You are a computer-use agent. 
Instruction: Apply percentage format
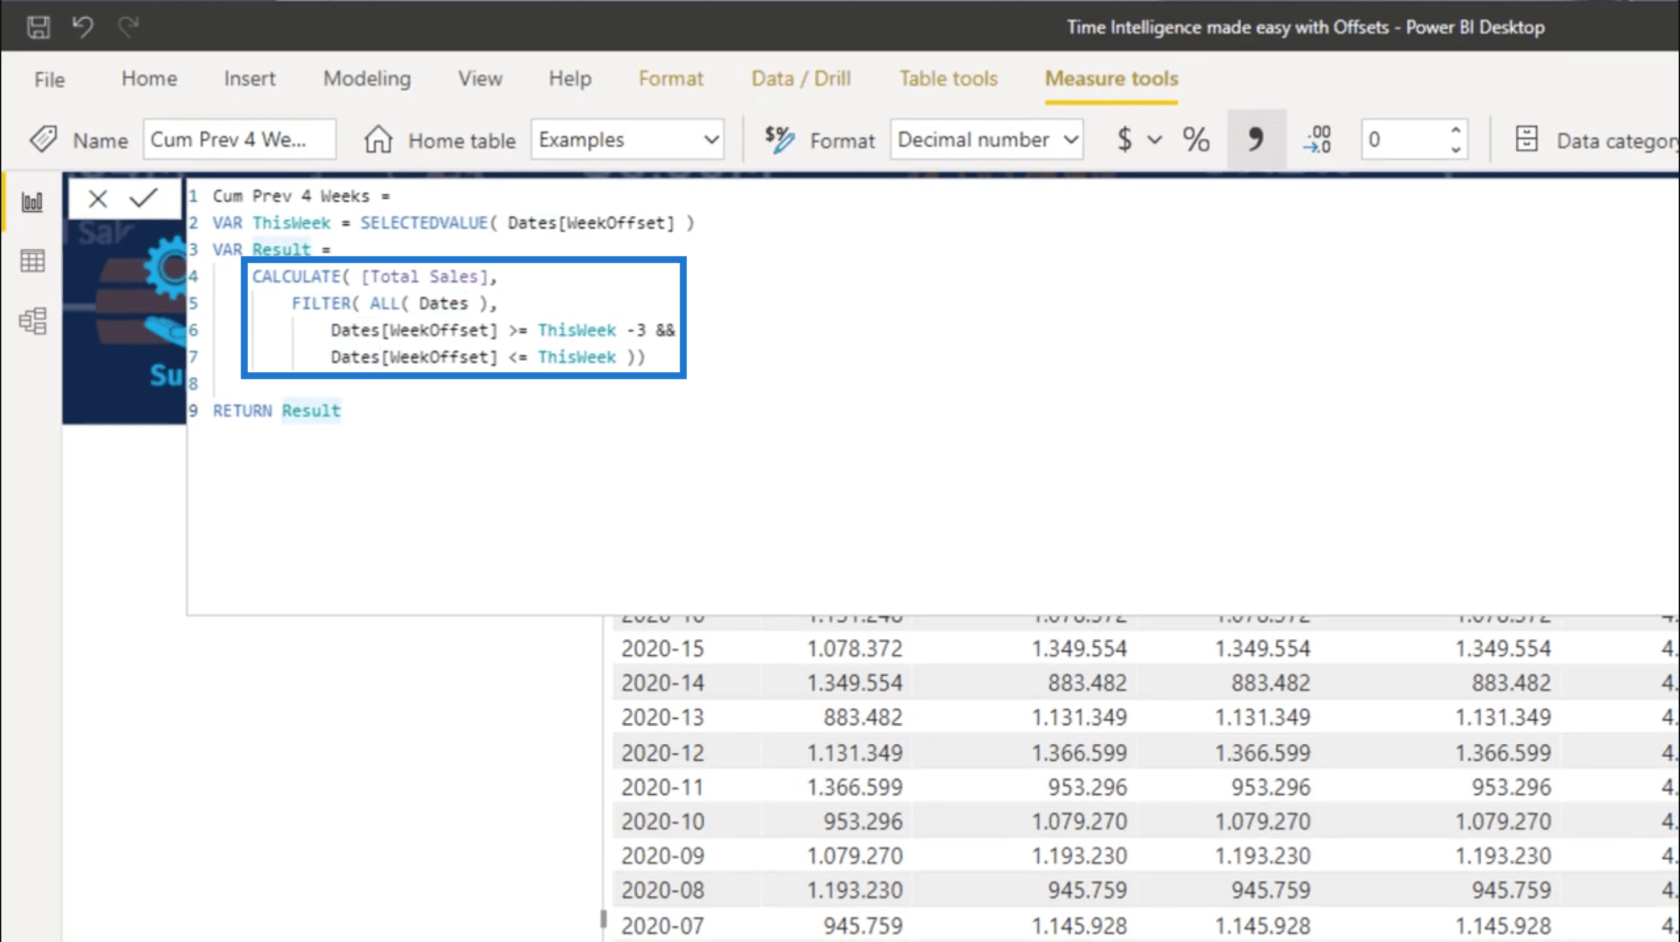[1196, 139]
